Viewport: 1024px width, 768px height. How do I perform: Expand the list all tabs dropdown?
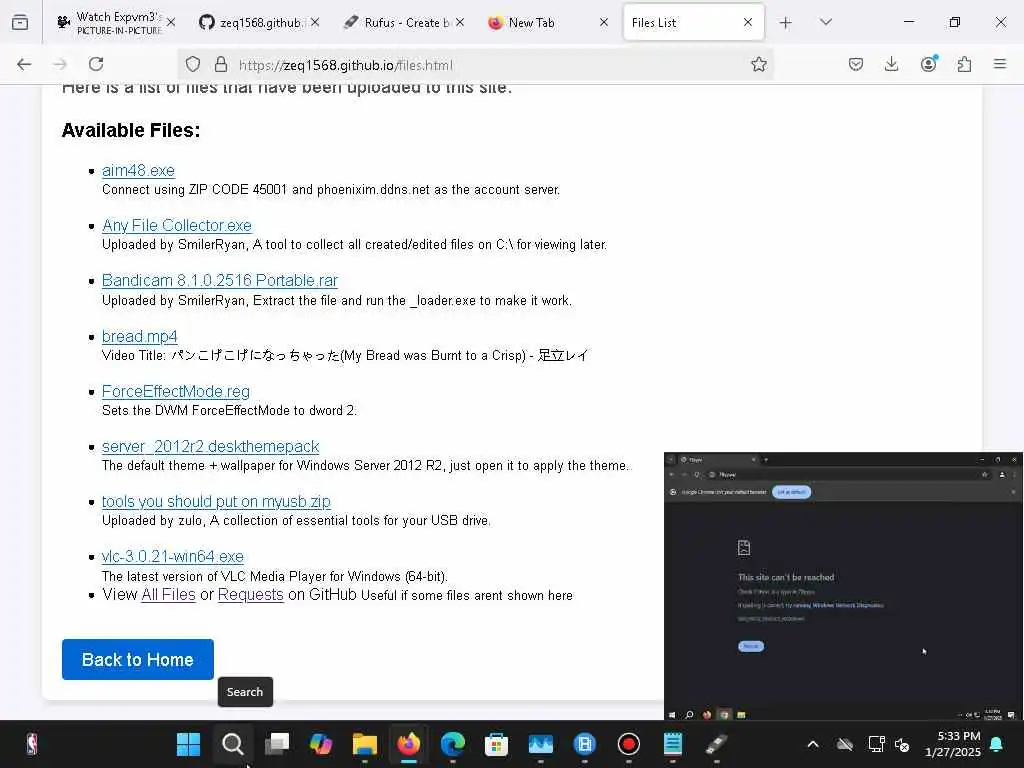825,22
